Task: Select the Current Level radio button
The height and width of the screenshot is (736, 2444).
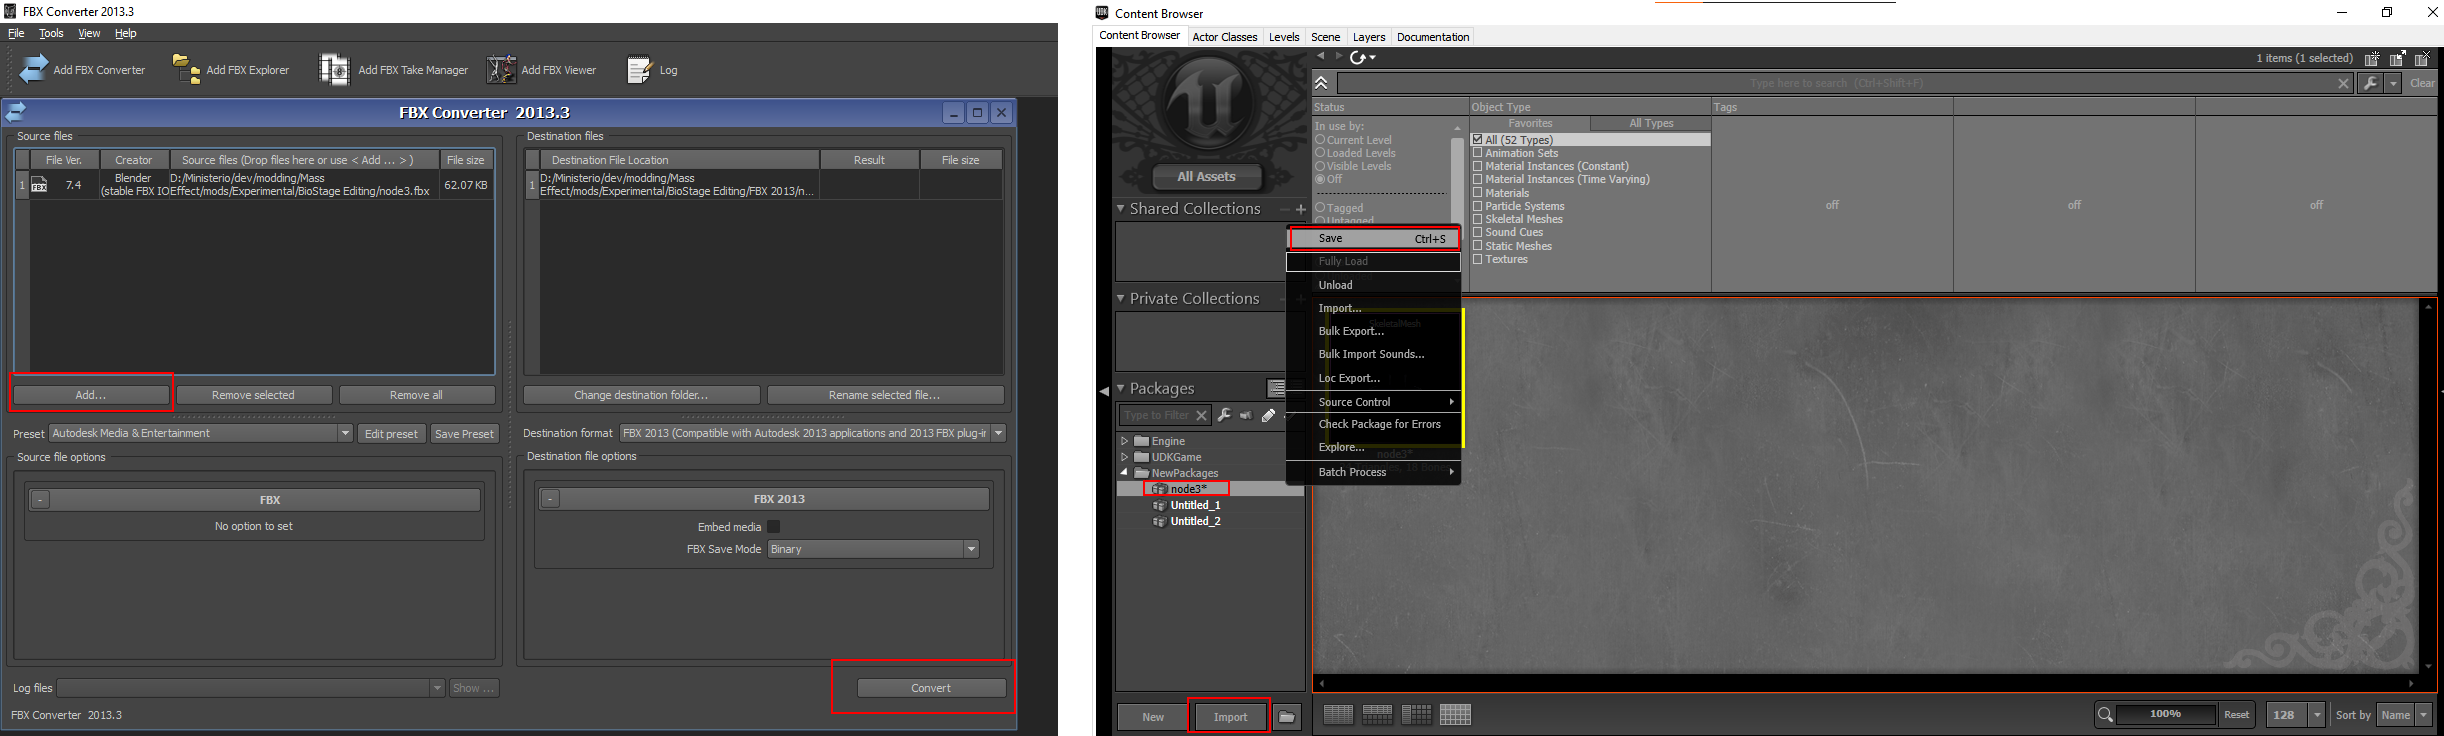Action: pyautogui.click(x=1320, y=140)
